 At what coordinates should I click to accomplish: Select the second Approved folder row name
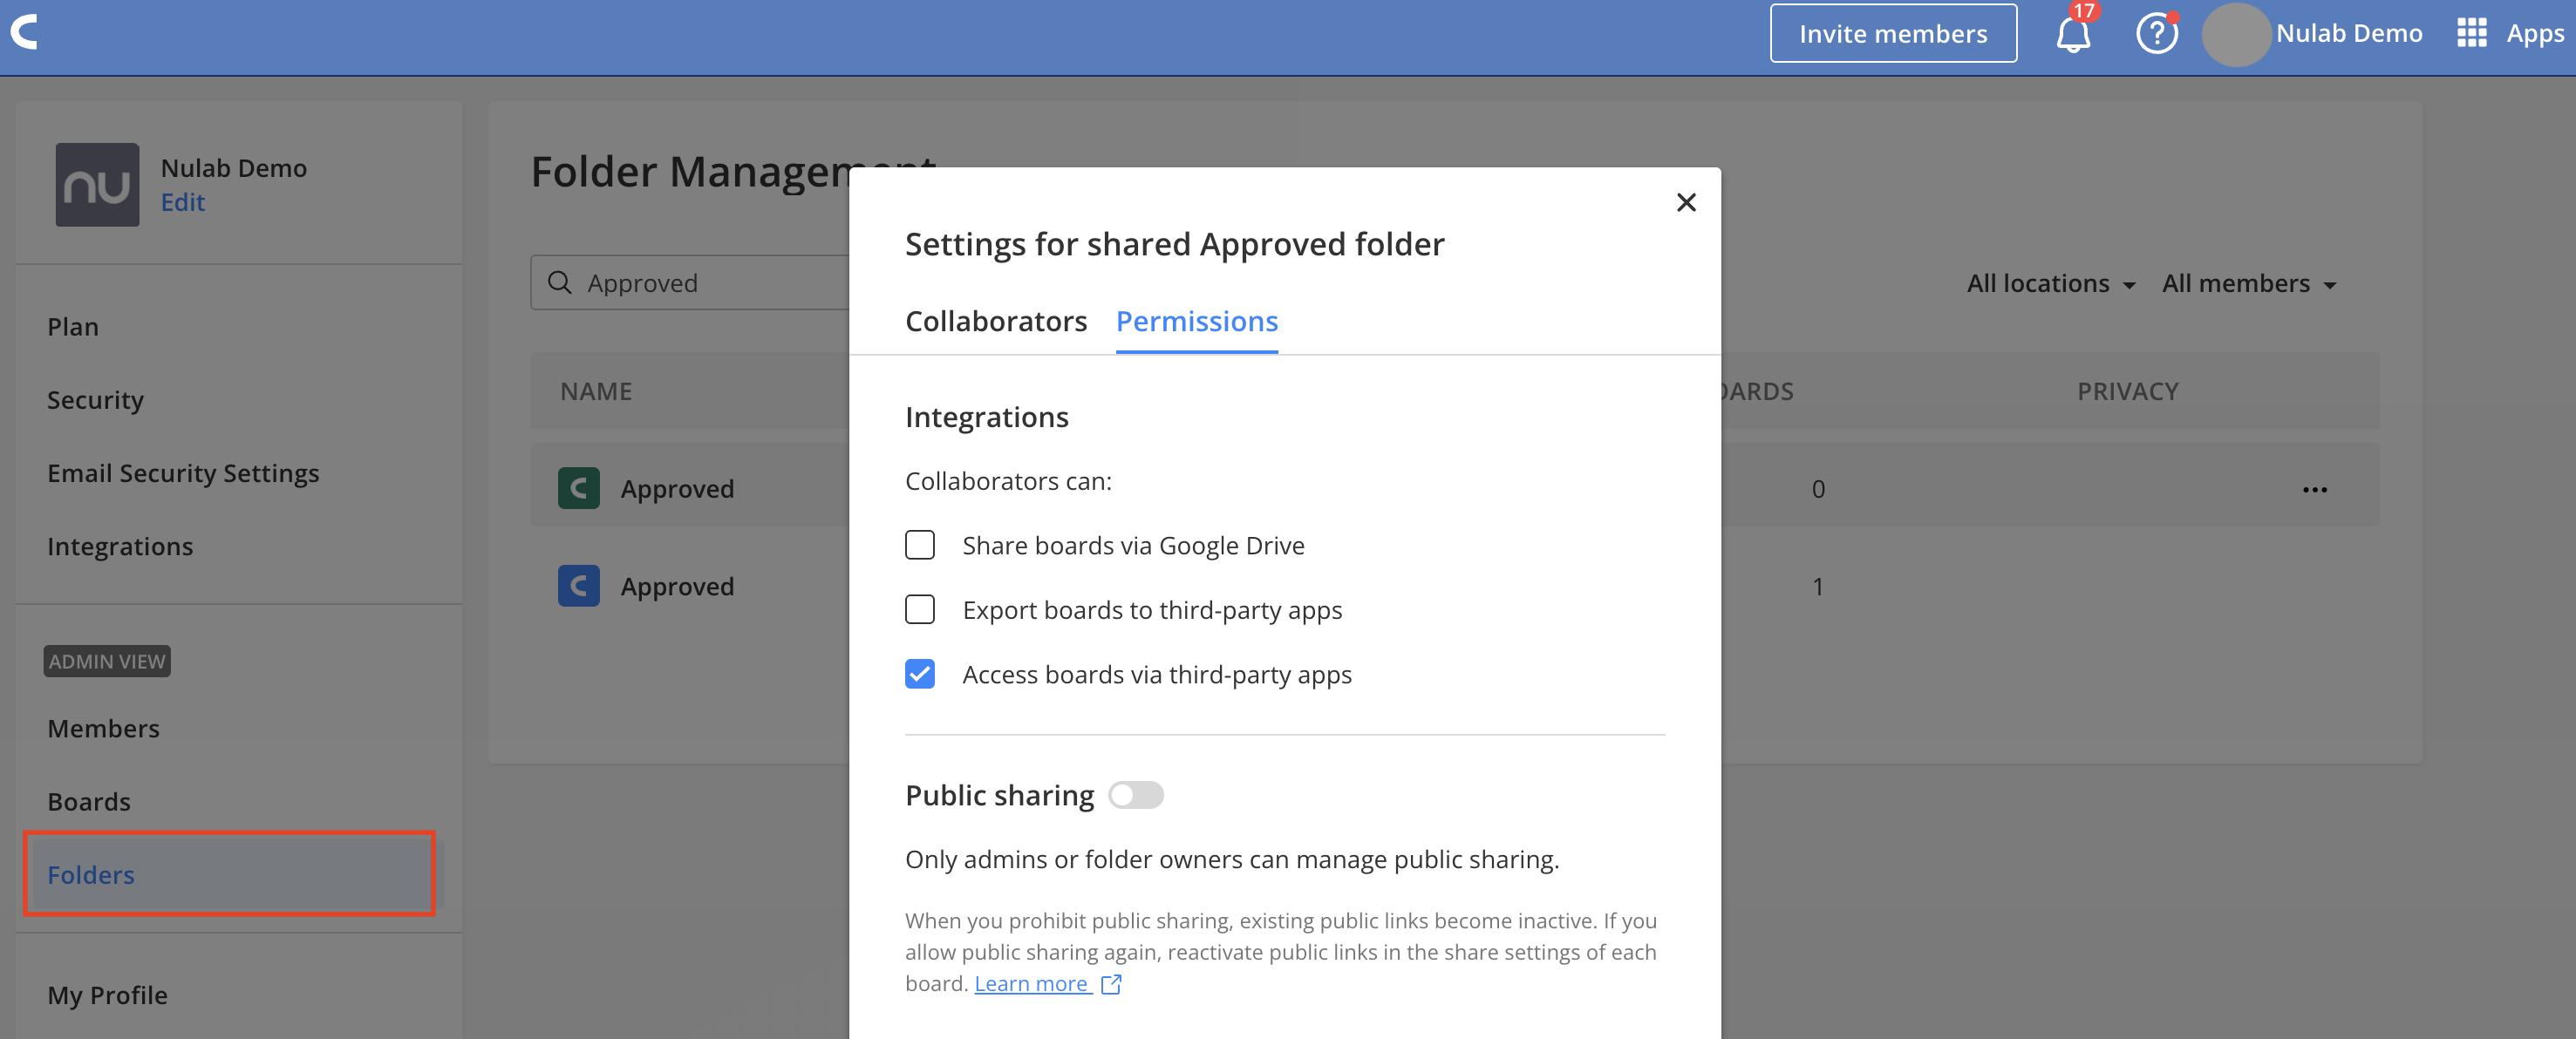pos(677,587)
